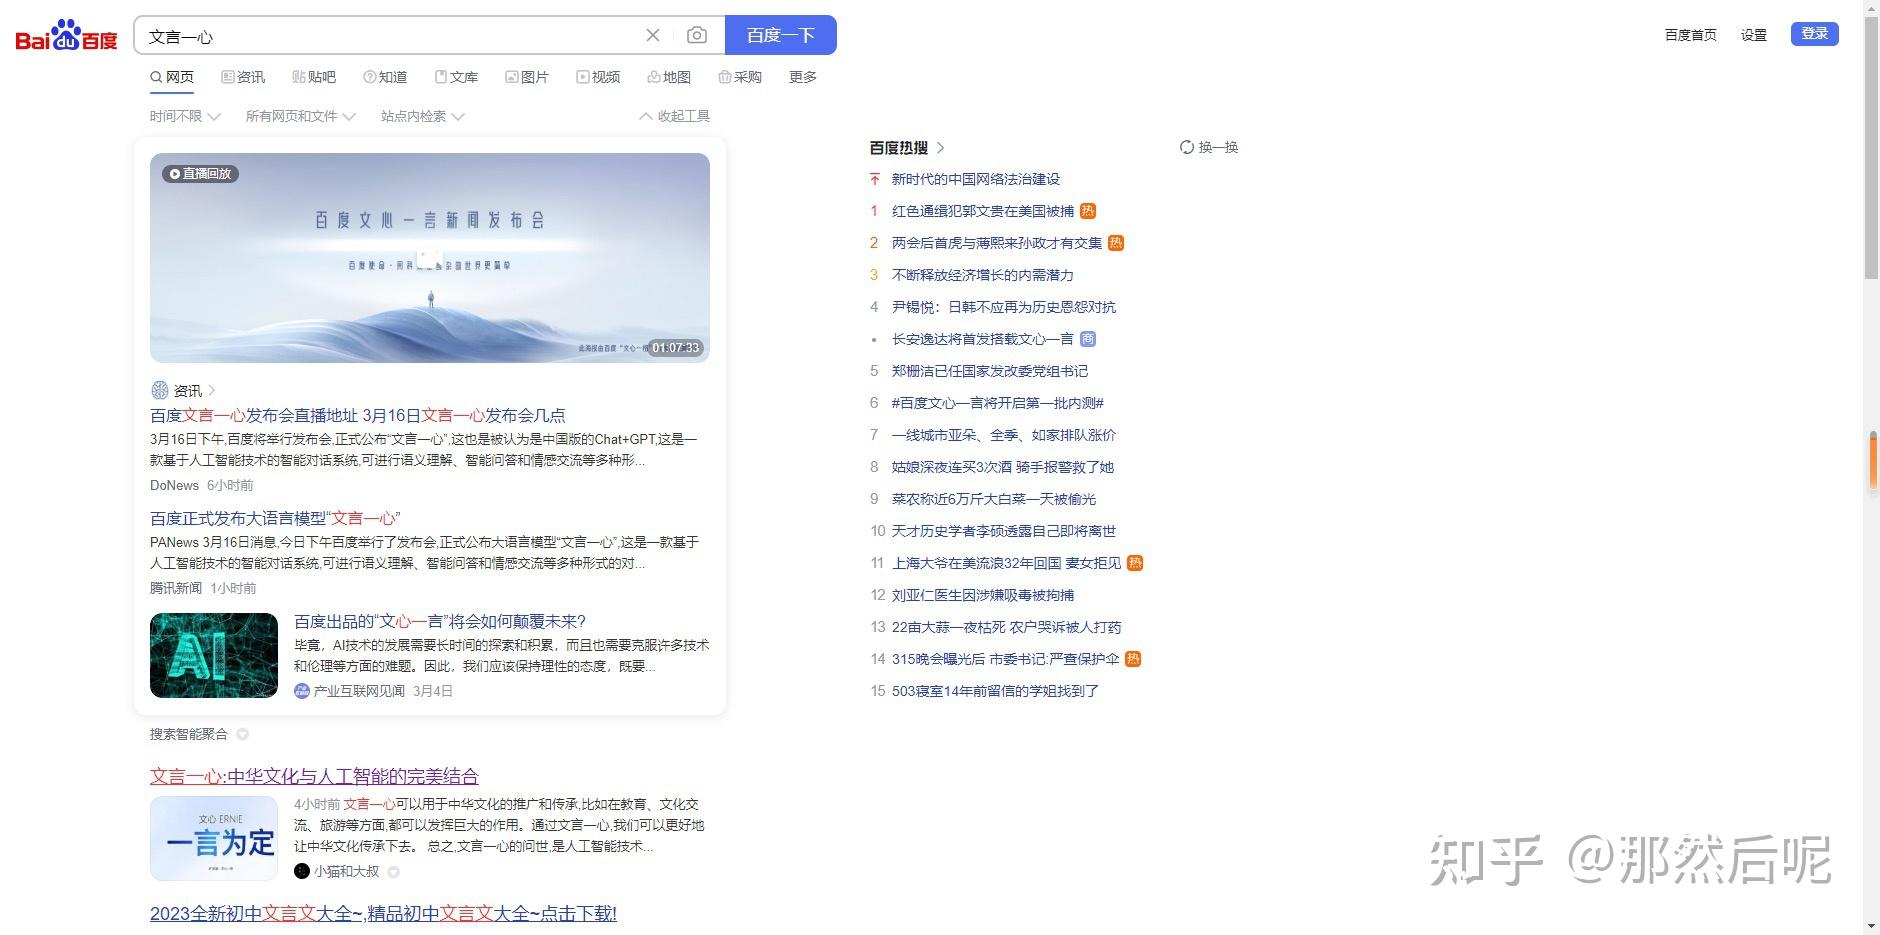1880x935 pixels.
Task: Click the 产业互联网见闻 source avatar icon
Action: [302, 691]
